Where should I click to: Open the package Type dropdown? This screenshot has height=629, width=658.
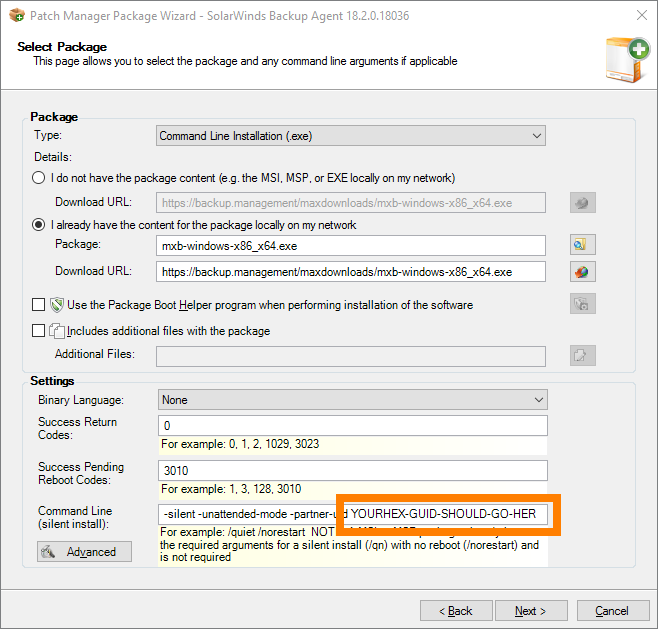(x=351, y=136)
